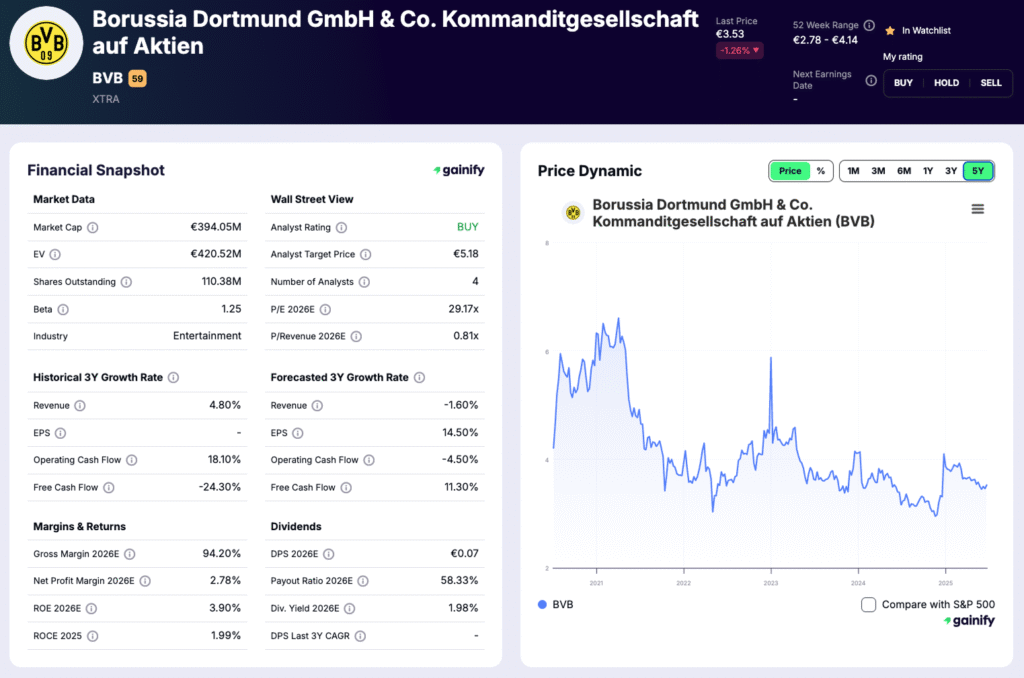Click the gainify logo in Financial Snapshot
This screenshot has height=678, width=1024.
[459, 170]
